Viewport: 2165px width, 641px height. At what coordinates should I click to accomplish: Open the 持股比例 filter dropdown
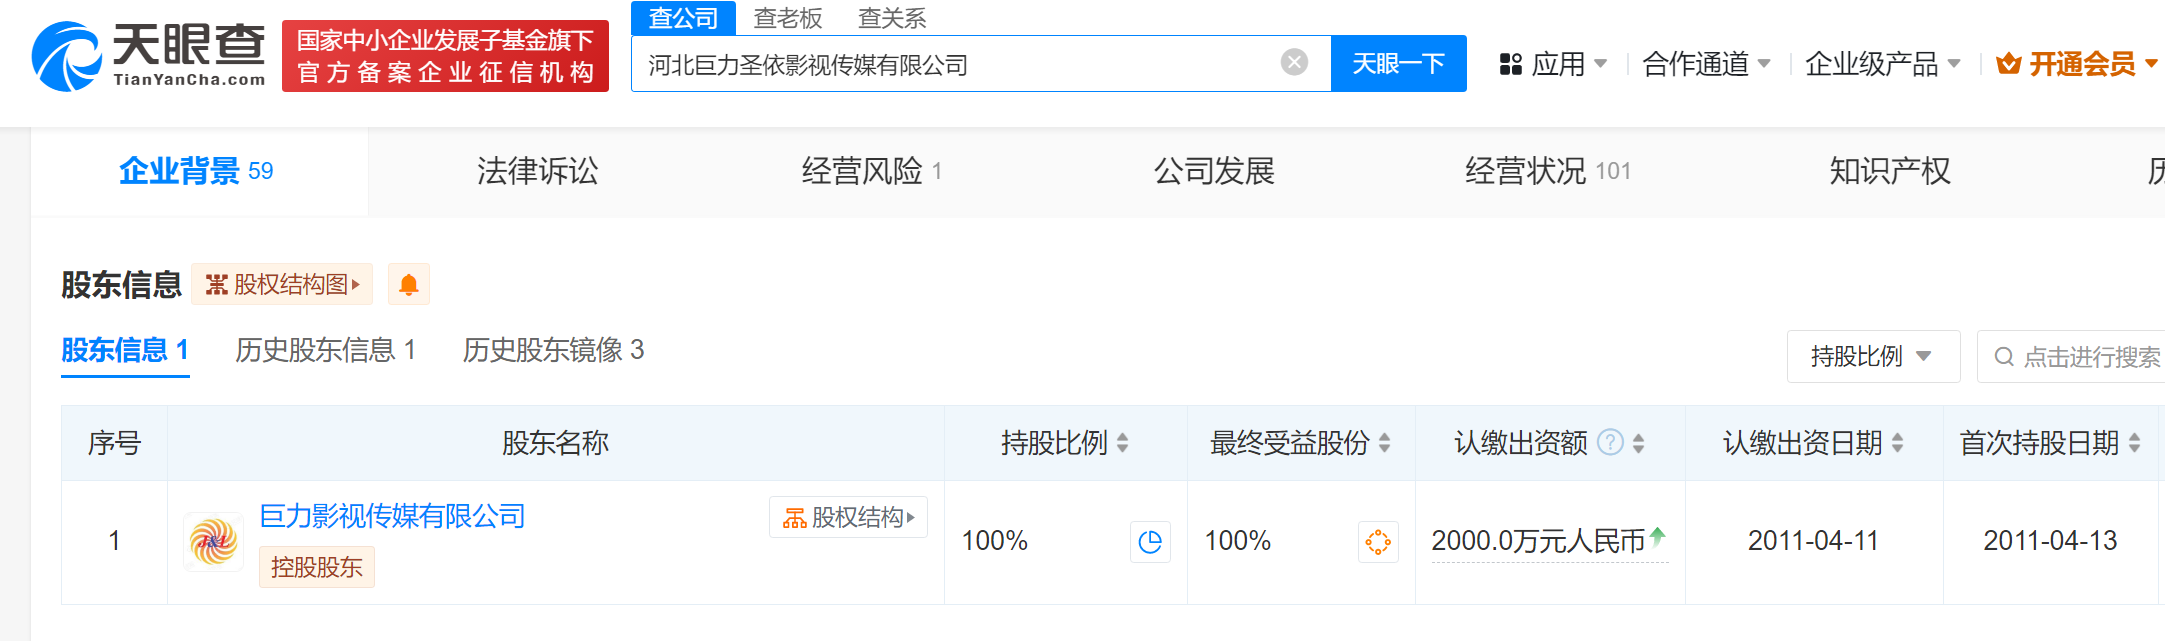click(x=1872, y=357)
